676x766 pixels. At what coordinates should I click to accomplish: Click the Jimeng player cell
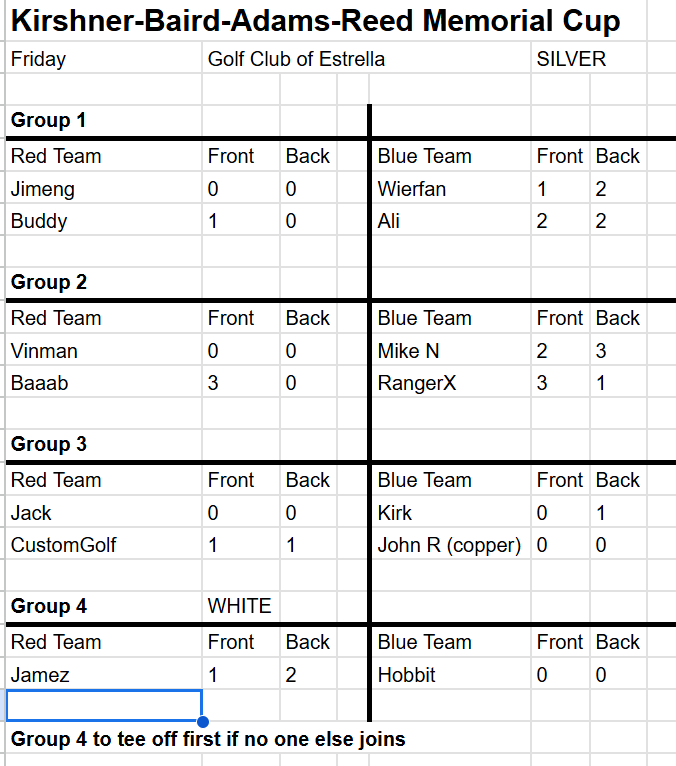[43, 189]
